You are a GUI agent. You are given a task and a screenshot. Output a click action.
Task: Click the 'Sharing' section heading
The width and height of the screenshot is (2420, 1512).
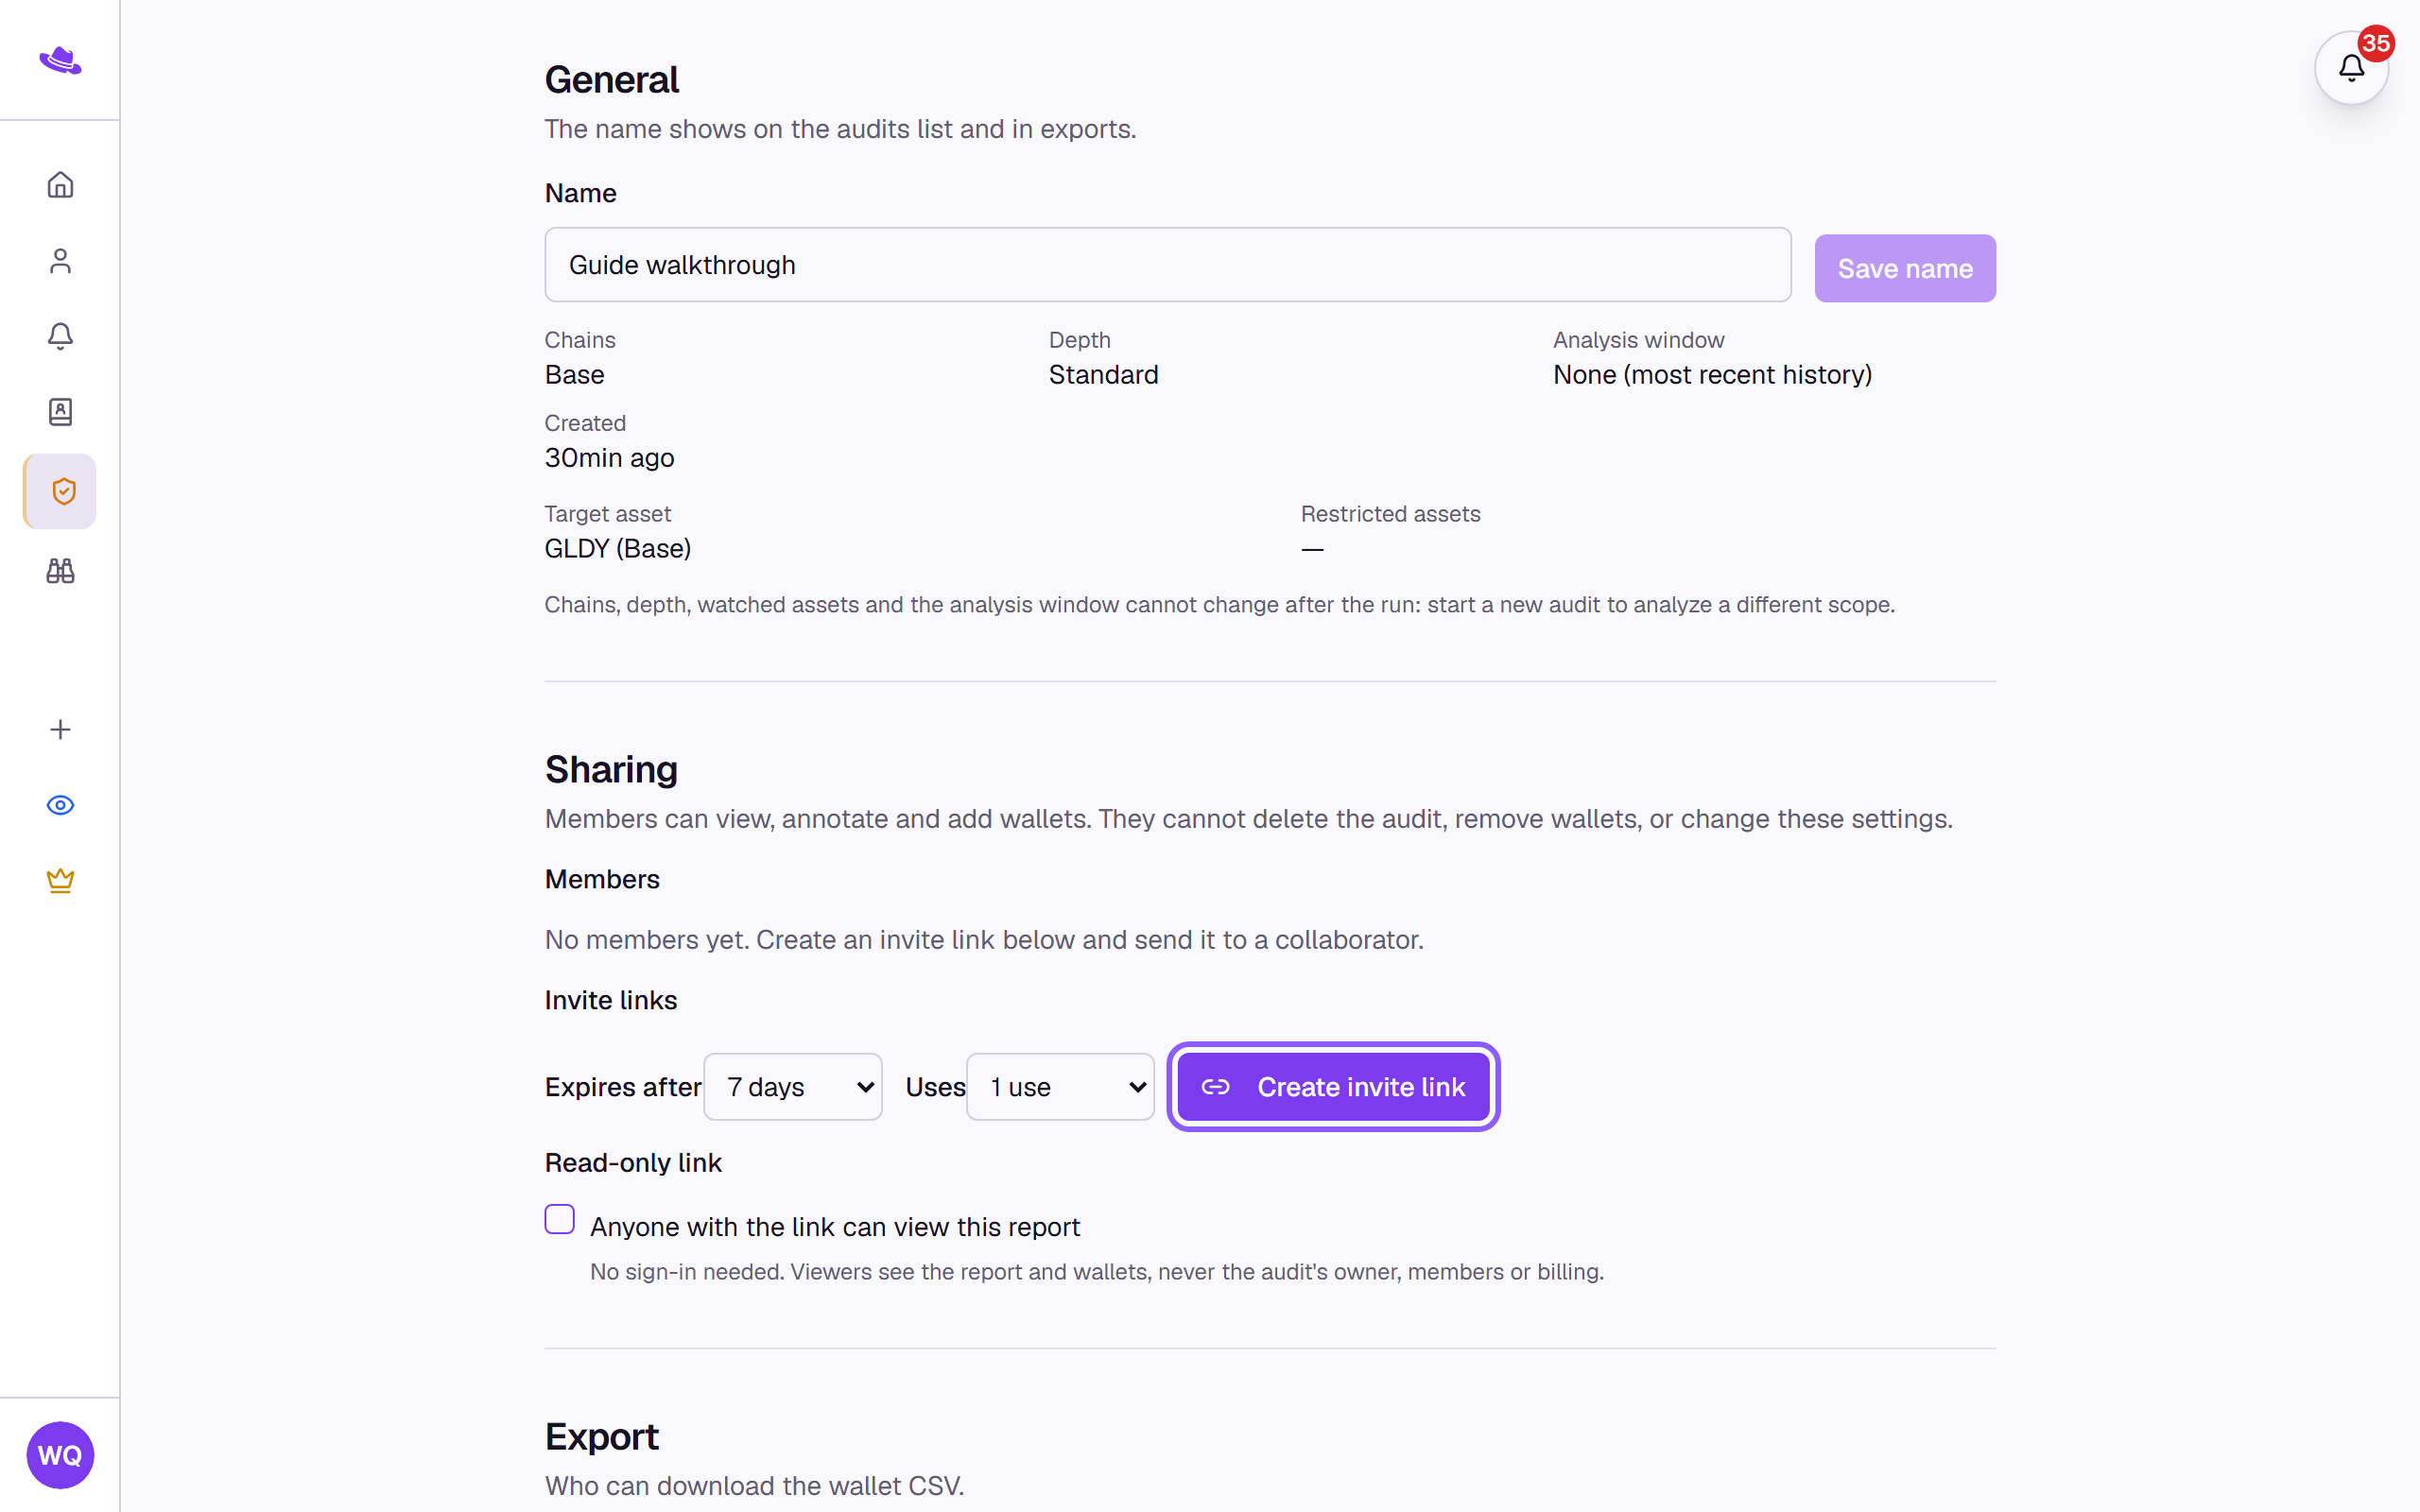611,769
